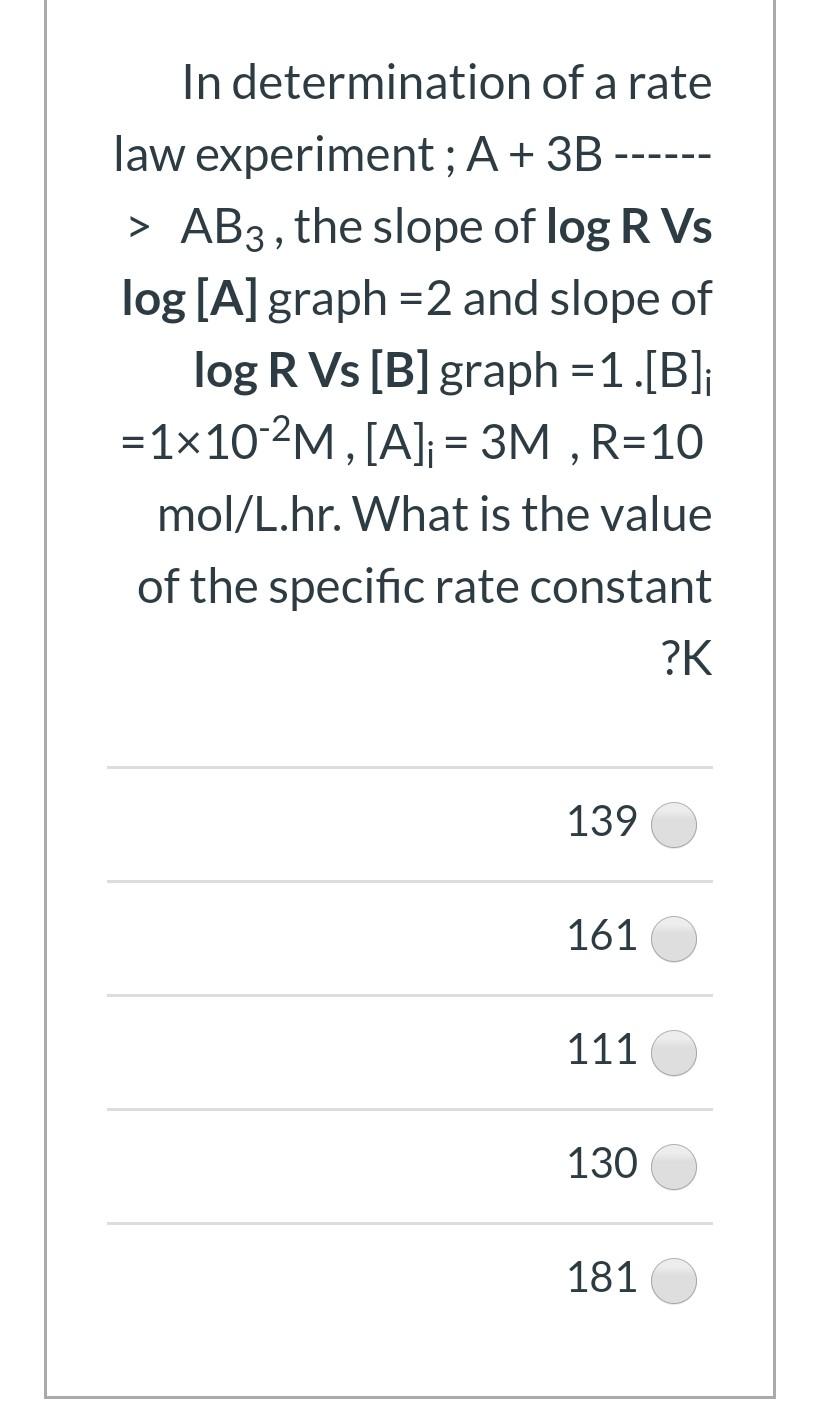Screen dimensions: 820x1415
Task: Click the answer label text 130
Action: coord(602,1163)
